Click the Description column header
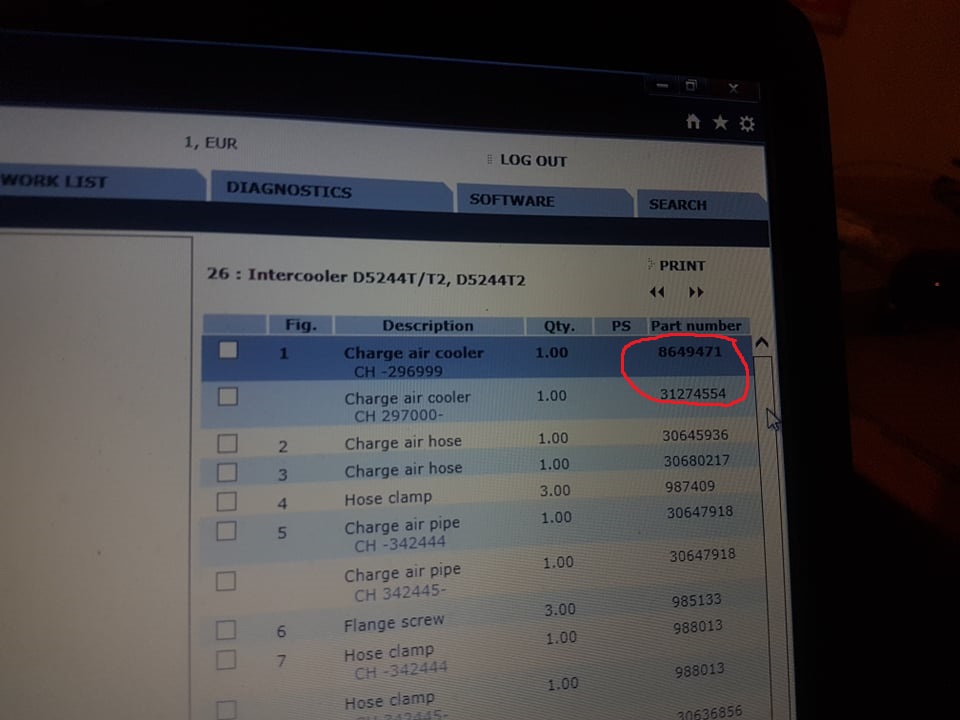 (x=428, y=325)
